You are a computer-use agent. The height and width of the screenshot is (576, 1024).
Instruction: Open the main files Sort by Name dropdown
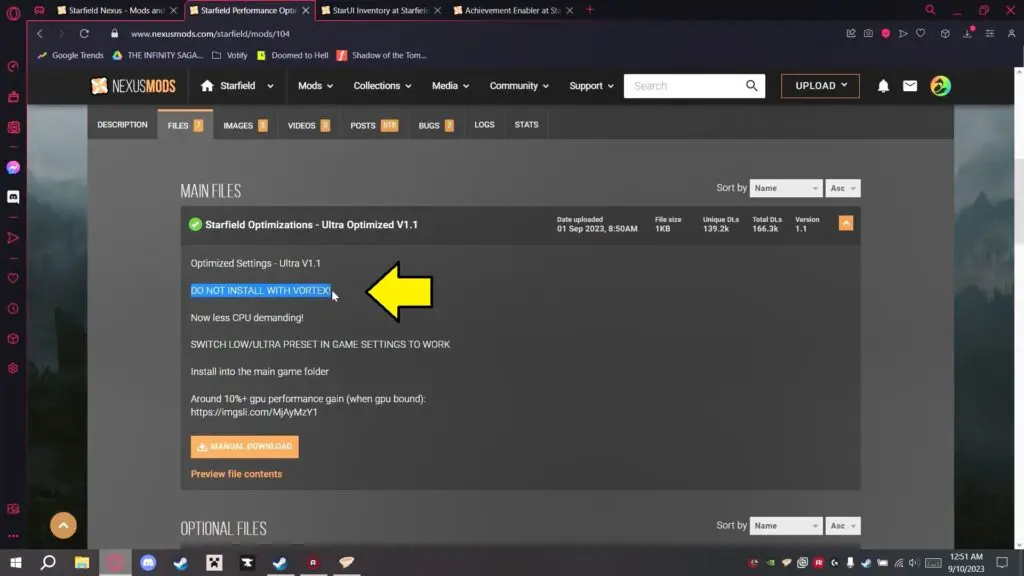(785, 188)
